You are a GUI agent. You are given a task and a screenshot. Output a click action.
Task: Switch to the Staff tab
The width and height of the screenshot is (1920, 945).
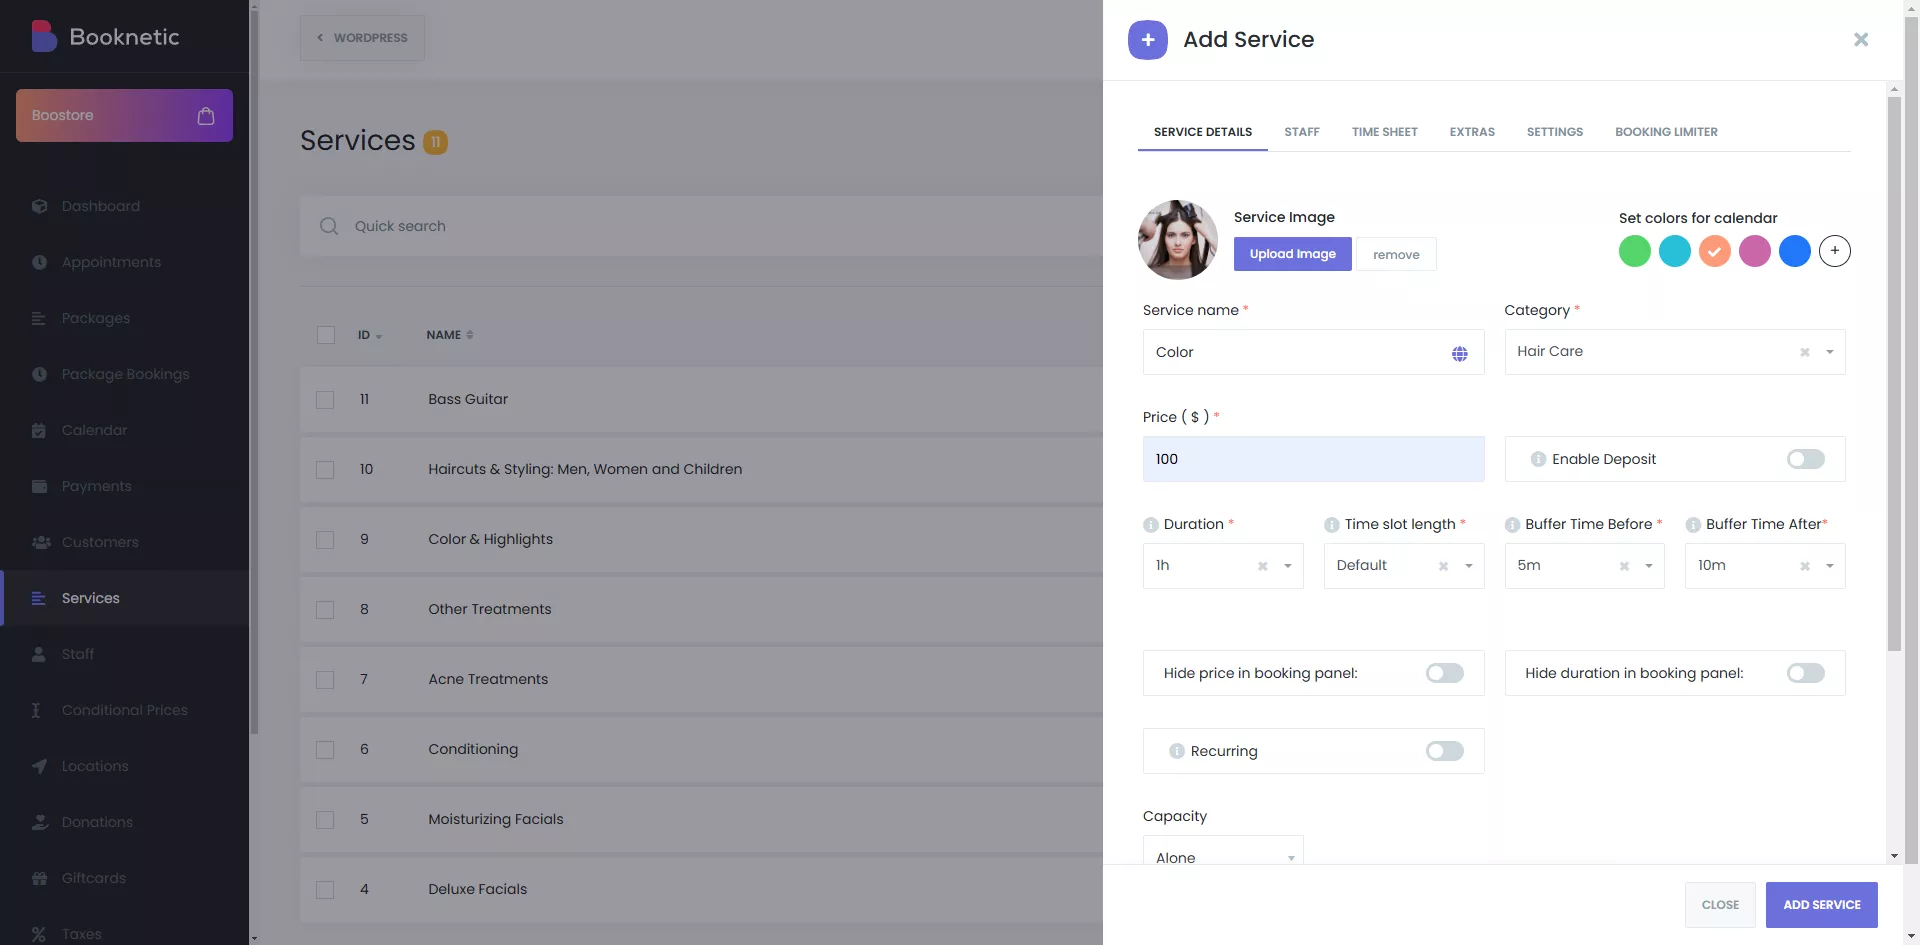pos(1301,132)
